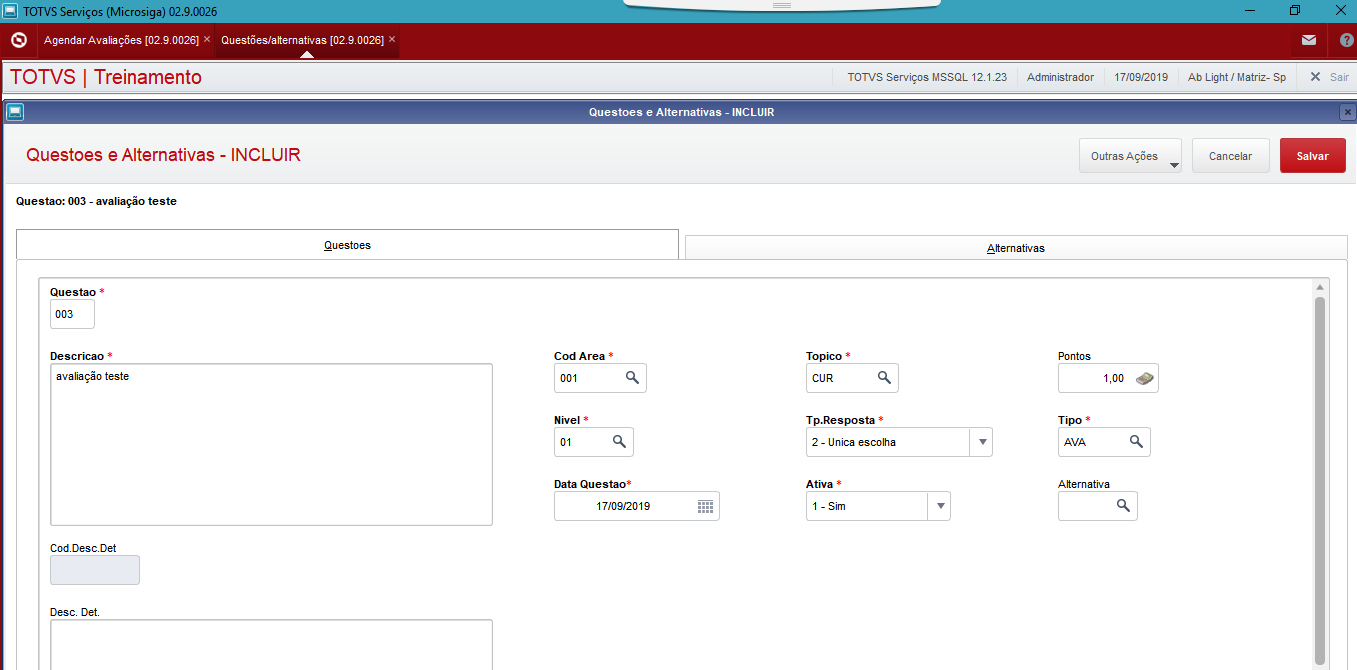
Task: Open lookup search for Alternativa field
Action: [x=1123, y=506]
